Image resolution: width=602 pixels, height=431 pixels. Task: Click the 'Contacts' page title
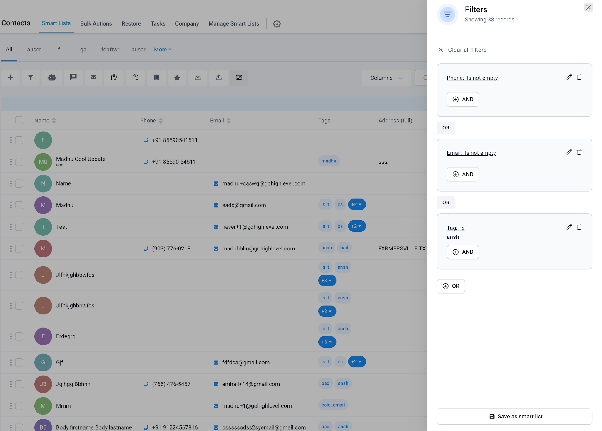(x=16, y=23)
